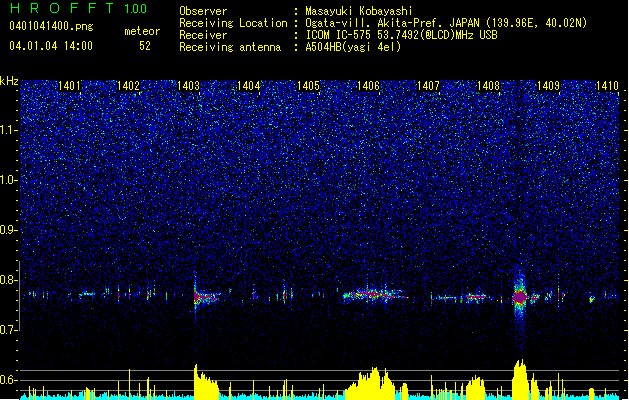
Task: Click the long echo trace near 1406
Action: click(x=375, y=295)
